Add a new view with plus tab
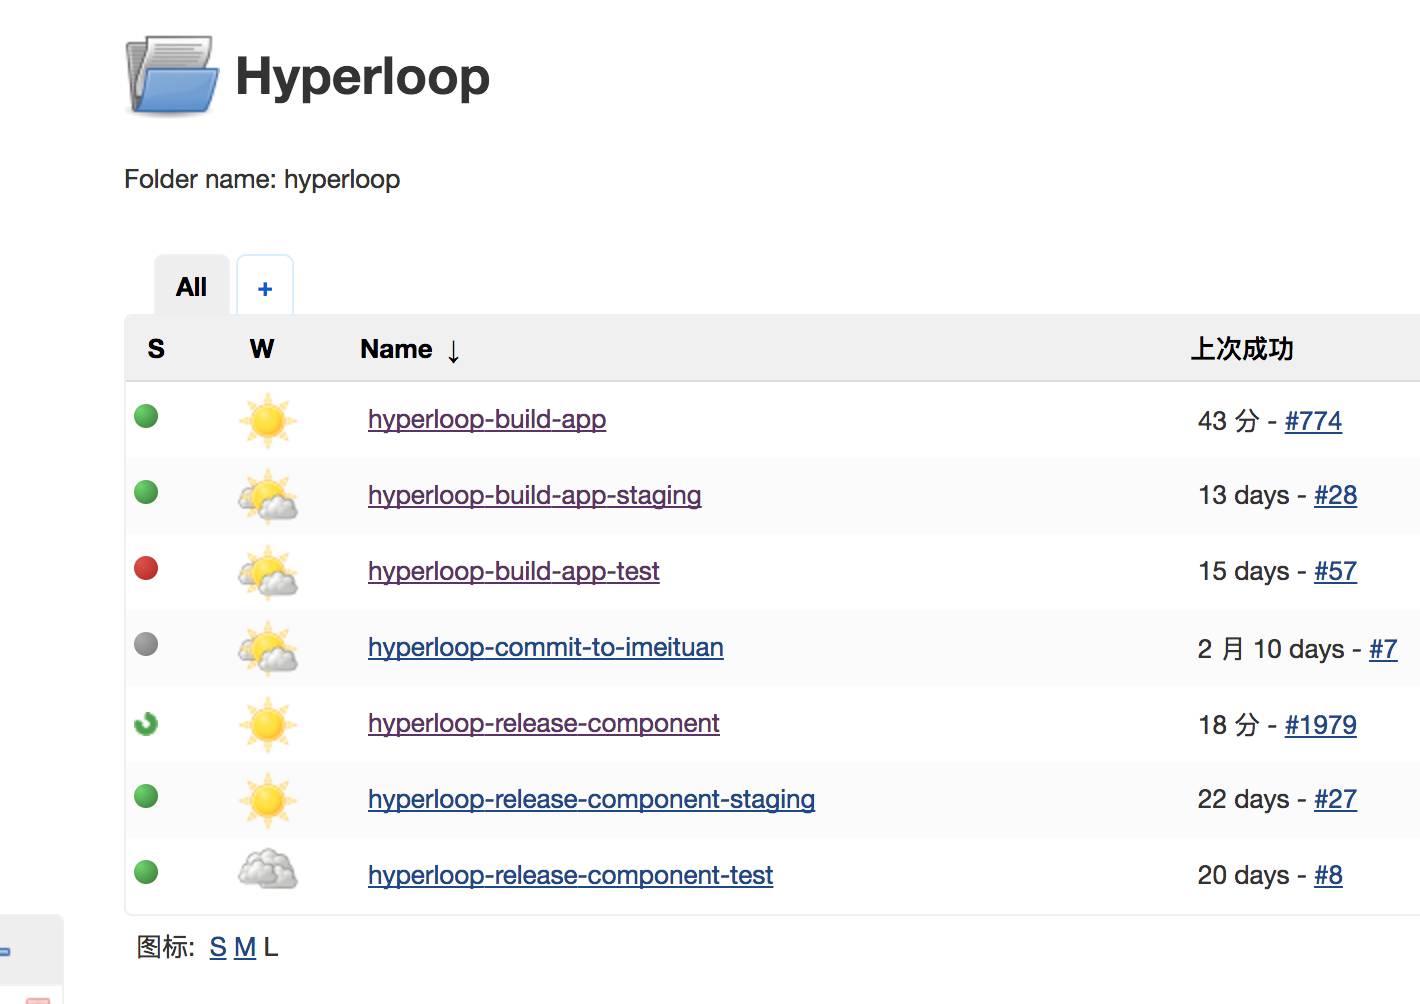The width and height of the screenshot is (1420, 1004). click(265, 288)
